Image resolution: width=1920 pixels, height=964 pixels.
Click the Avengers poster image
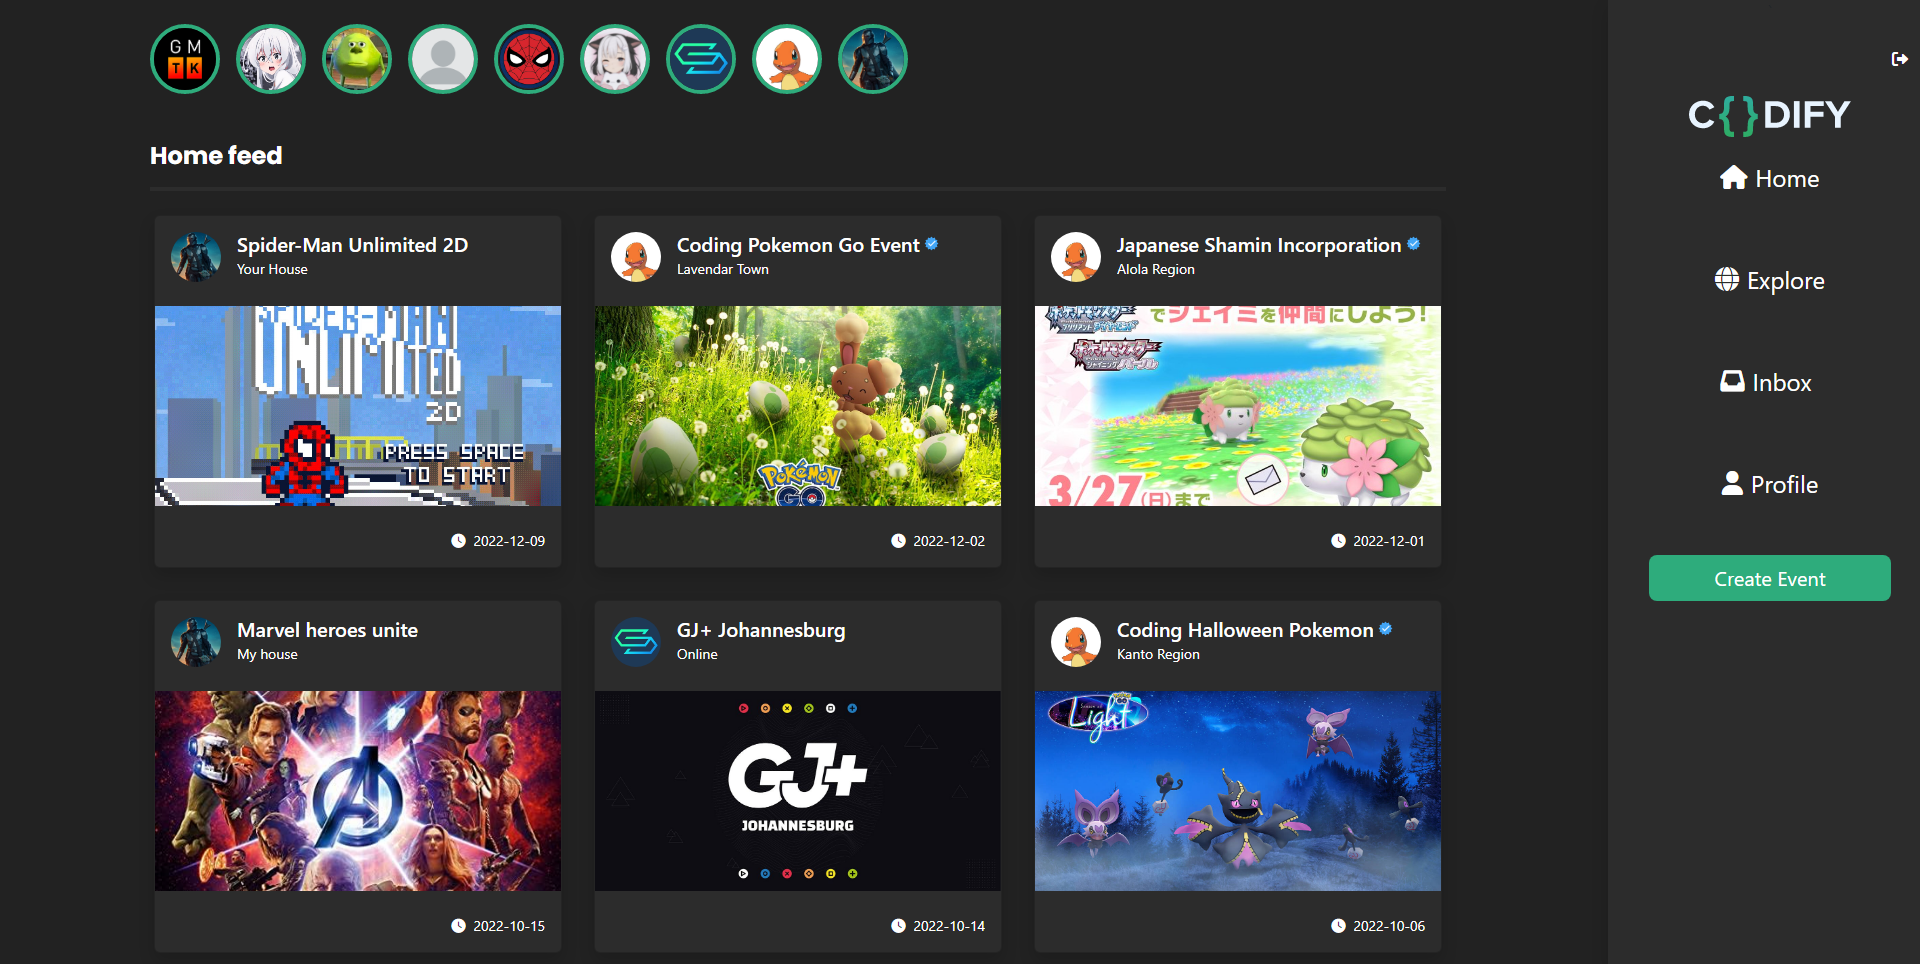(358, 791)
